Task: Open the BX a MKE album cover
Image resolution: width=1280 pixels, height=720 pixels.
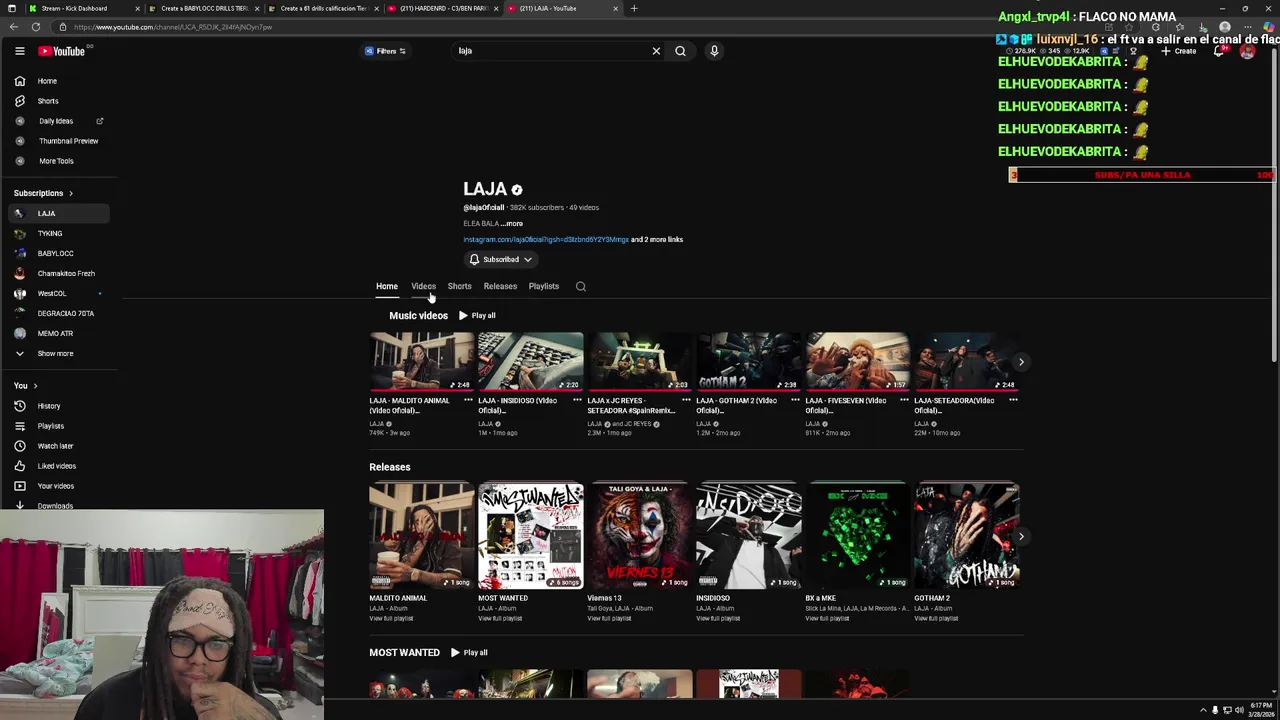Action: (x=857, y=536)
